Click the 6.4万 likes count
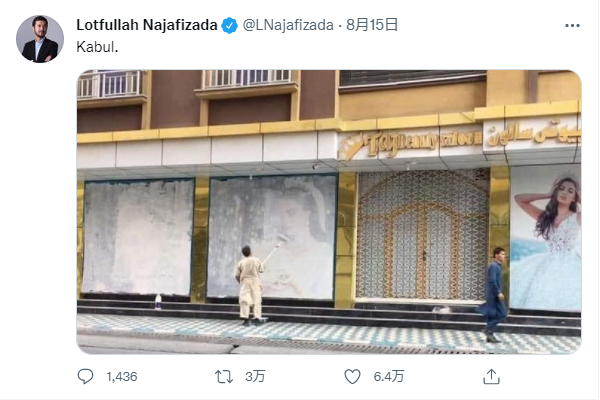The width and height of the screenshot is (600, 400). coord(389,377)
